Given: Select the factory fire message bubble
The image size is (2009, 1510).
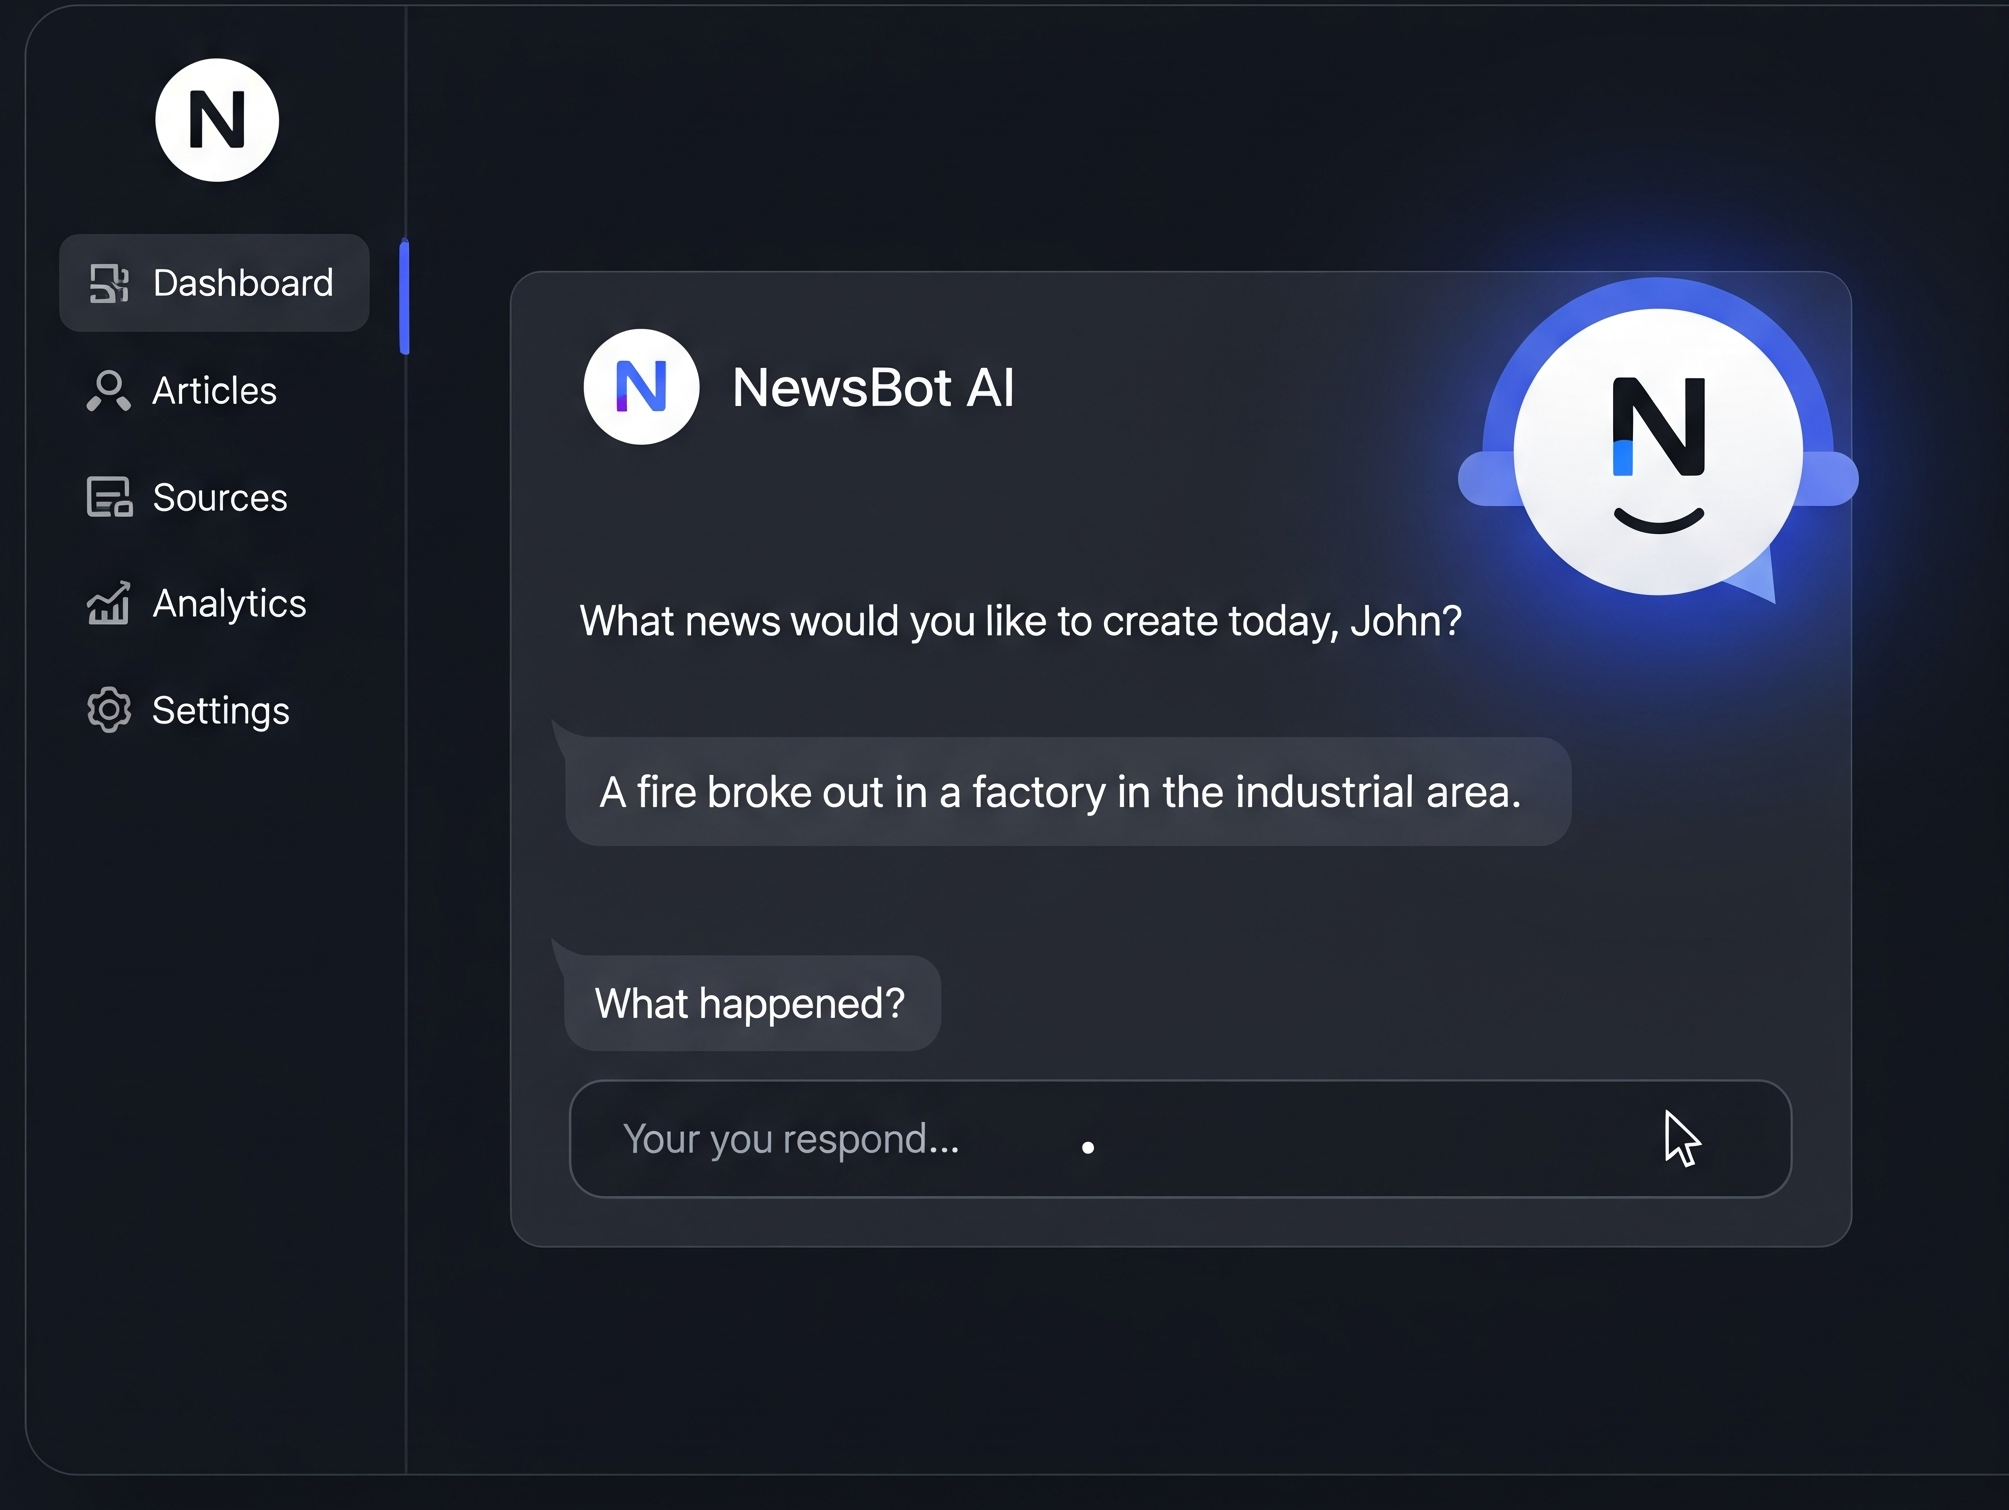Looking at the screenshot, I should point(1068,792).
